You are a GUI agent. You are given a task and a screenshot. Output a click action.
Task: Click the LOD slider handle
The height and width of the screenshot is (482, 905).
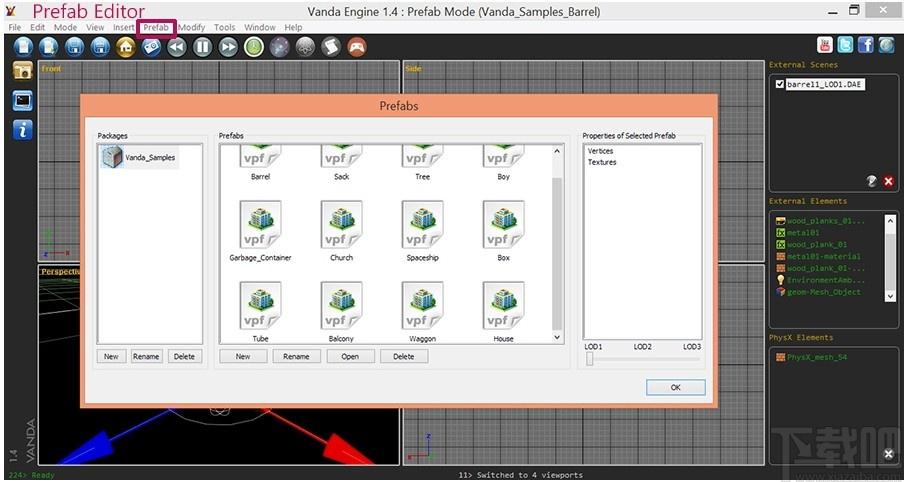[590, 359]
